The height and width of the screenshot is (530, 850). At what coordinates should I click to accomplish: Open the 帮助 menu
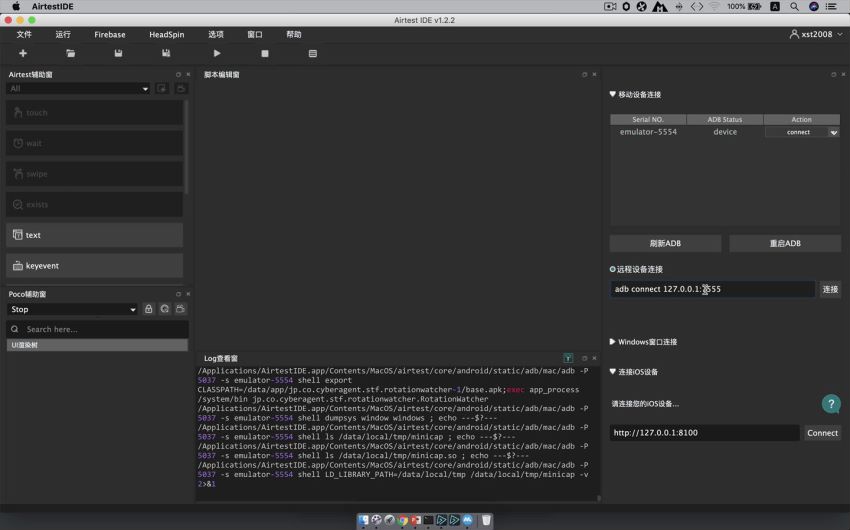tap(294, 34)
